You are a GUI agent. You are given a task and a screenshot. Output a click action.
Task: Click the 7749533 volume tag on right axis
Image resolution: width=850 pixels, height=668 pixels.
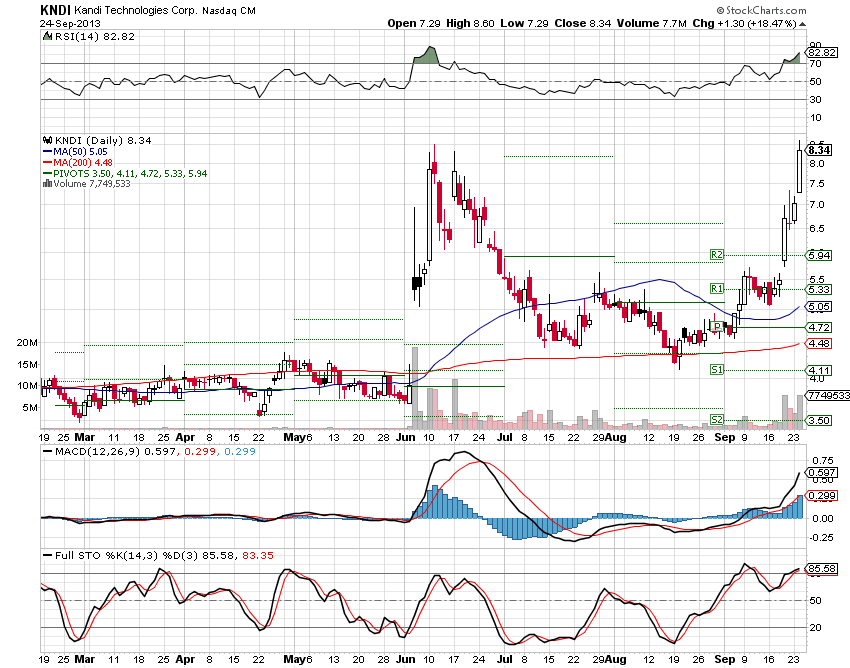coord(828,395)
